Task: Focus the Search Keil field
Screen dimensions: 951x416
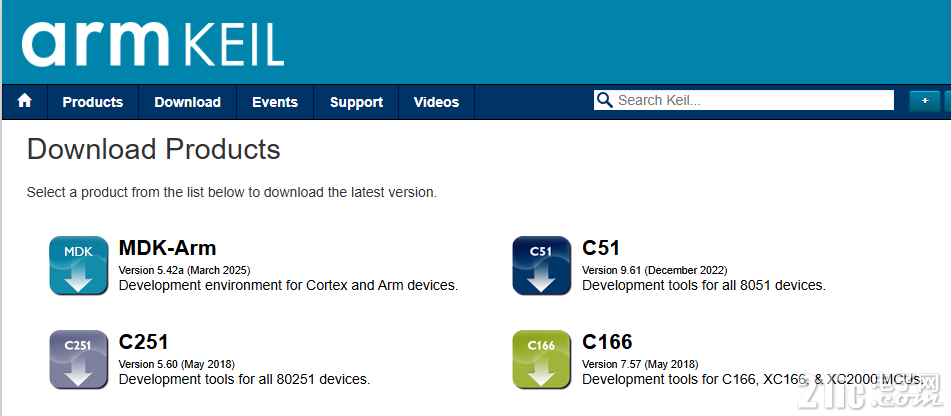Action: point(744,100)
